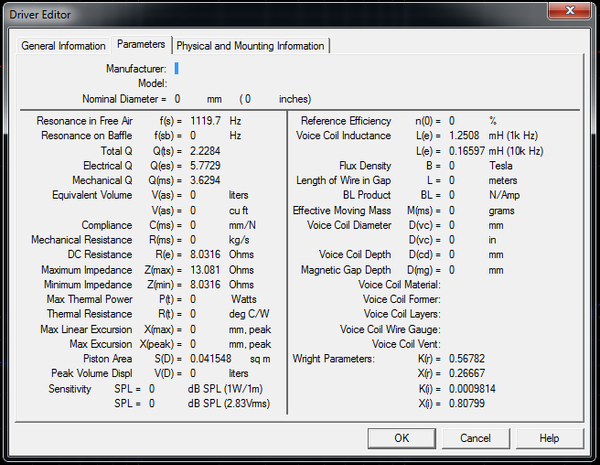Click the Q(es) value 5.7729
The width and height of the screenshot is (600, 465).
pyautogui.click(x=205, y=165)
